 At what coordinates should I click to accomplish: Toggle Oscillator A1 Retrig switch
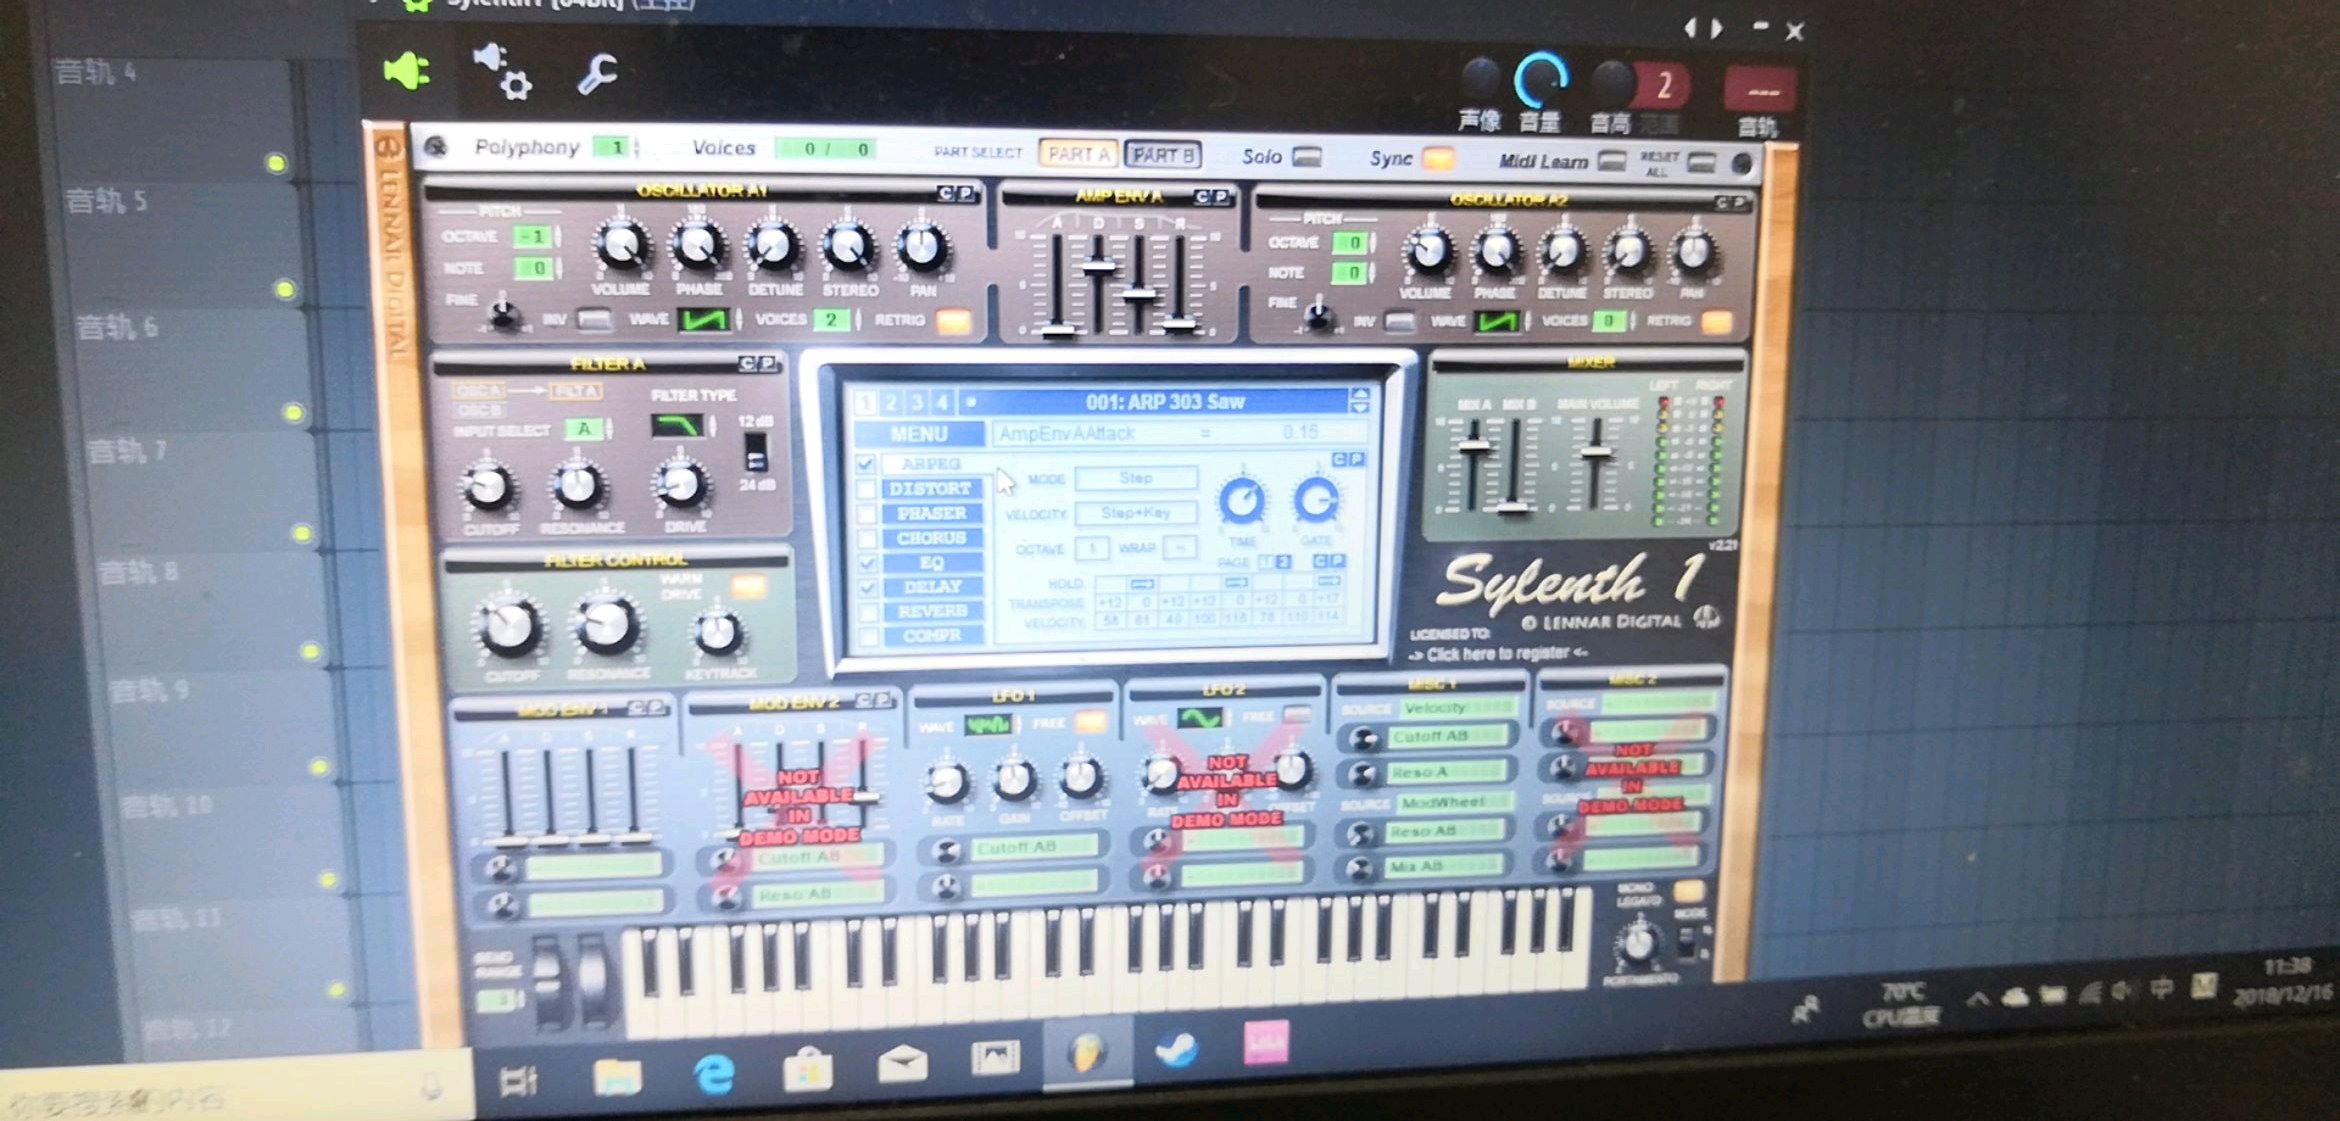(953, 322)
